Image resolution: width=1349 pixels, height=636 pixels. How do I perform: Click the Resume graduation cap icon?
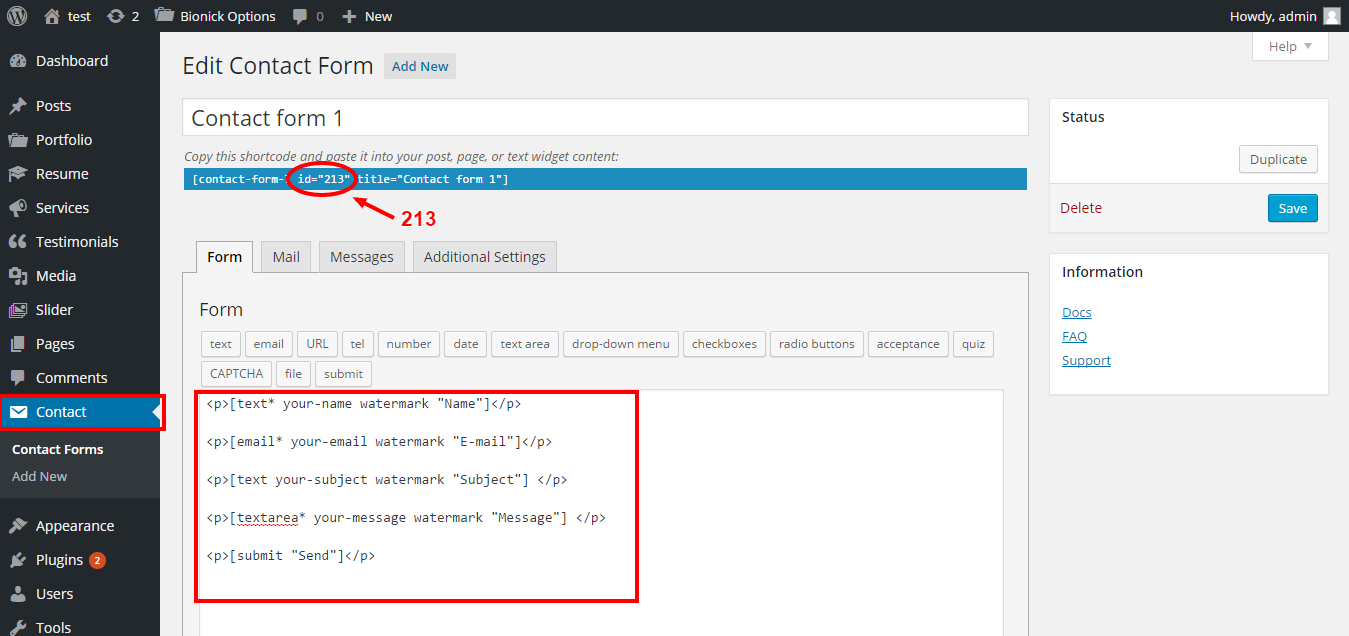click(18, 174)
